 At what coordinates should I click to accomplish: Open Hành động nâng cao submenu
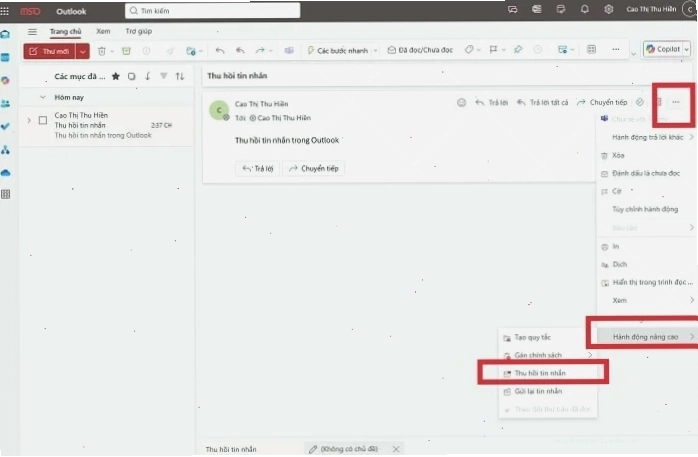646,337
